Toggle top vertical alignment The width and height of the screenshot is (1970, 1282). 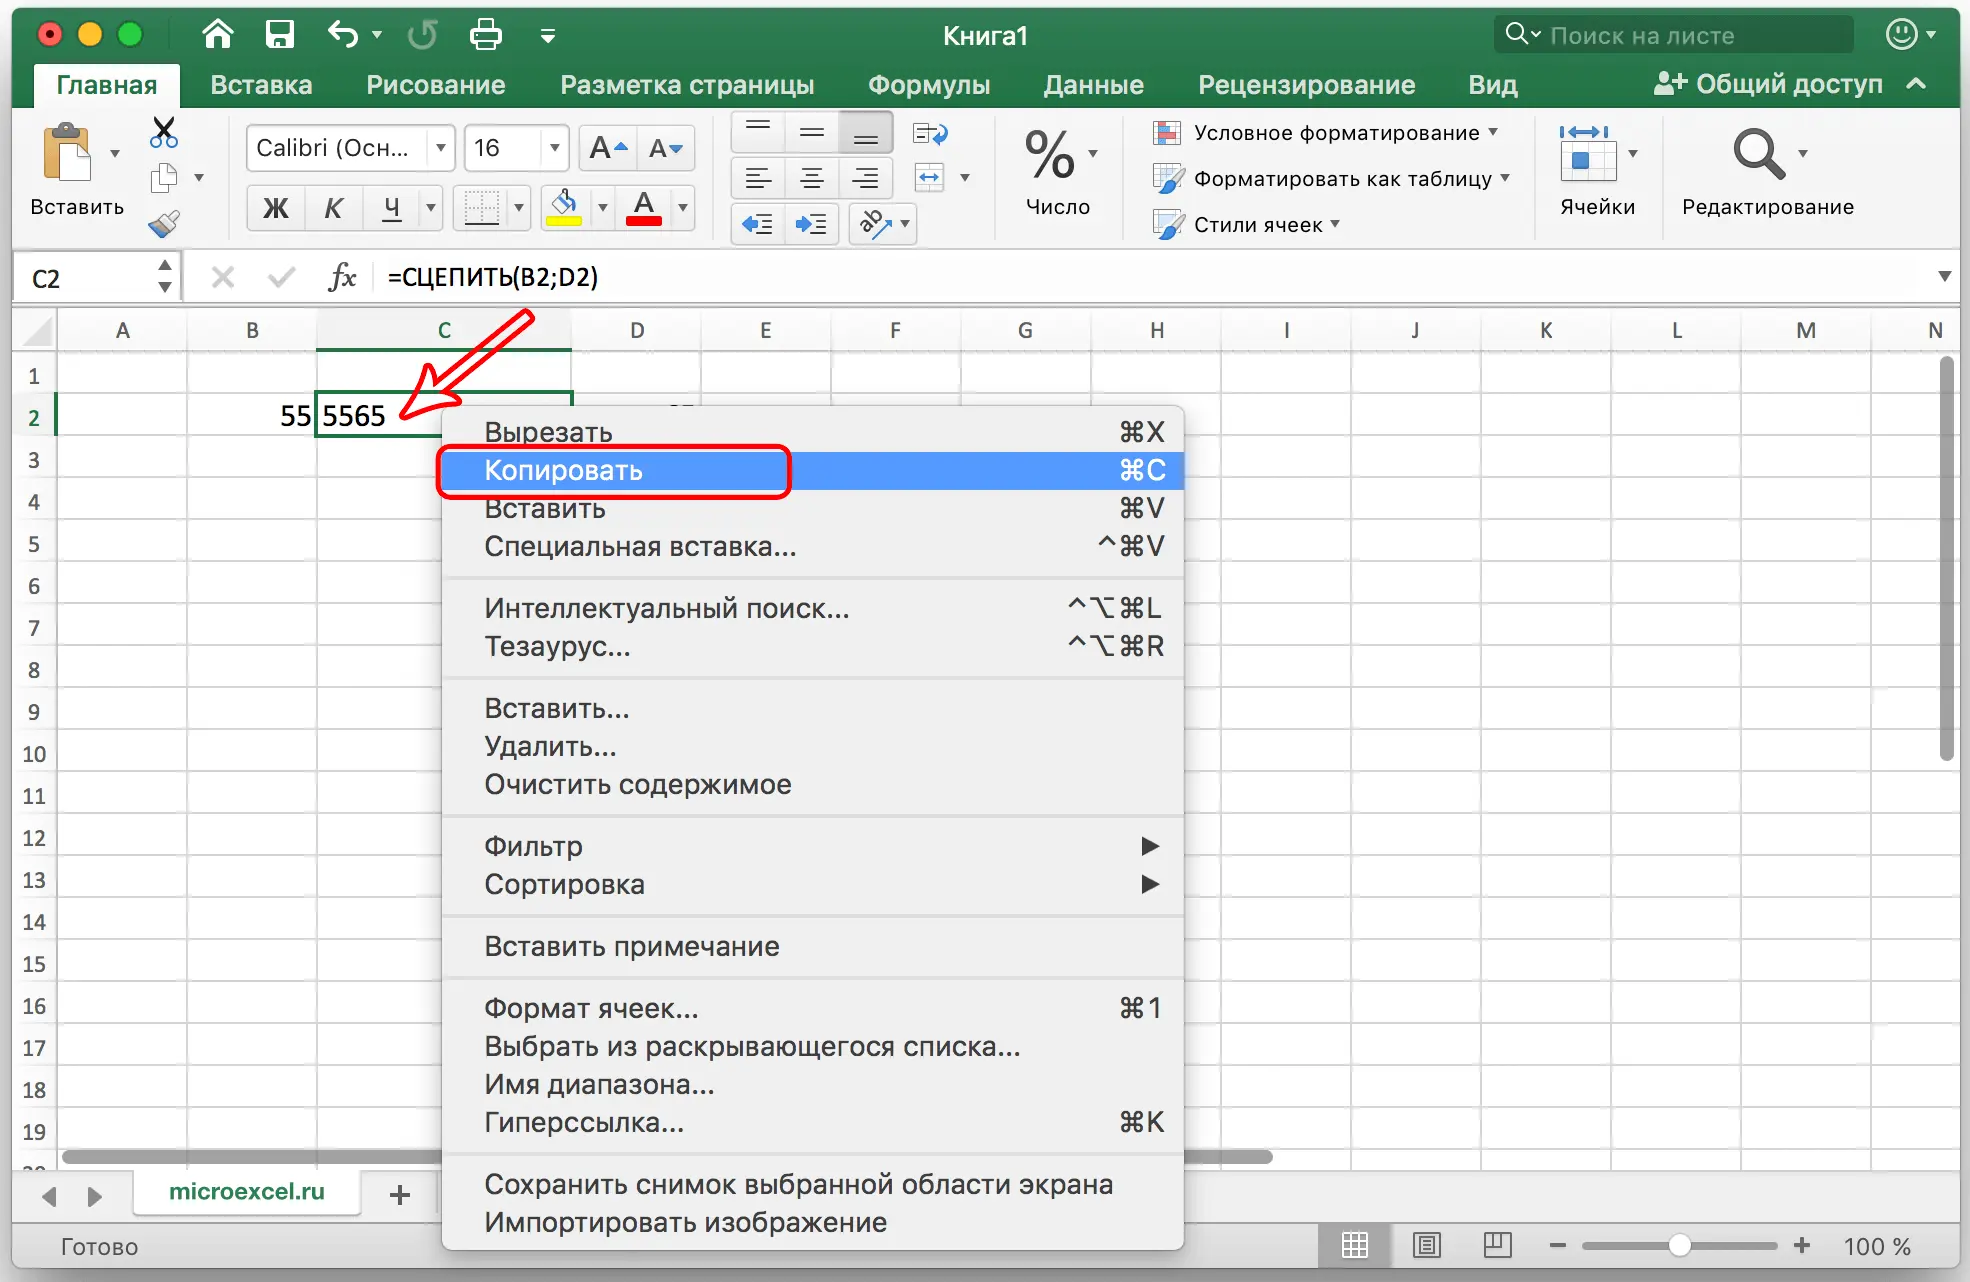[x=758, y=132]
